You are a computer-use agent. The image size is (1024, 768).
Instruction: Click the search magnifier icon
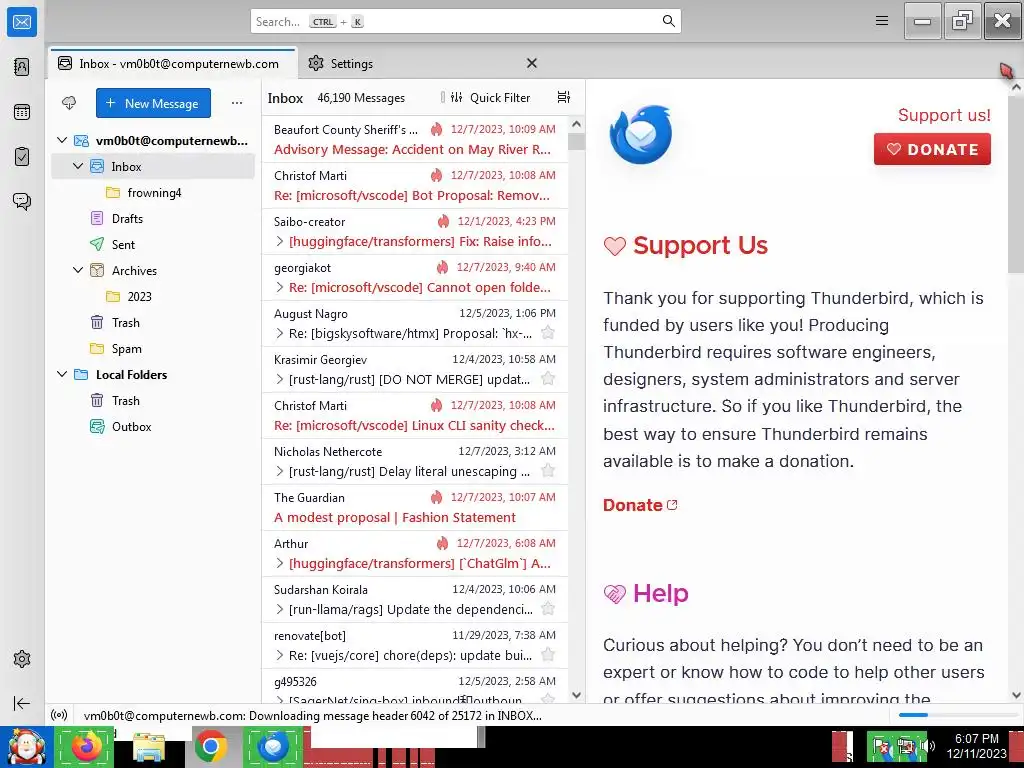(669, 21)
